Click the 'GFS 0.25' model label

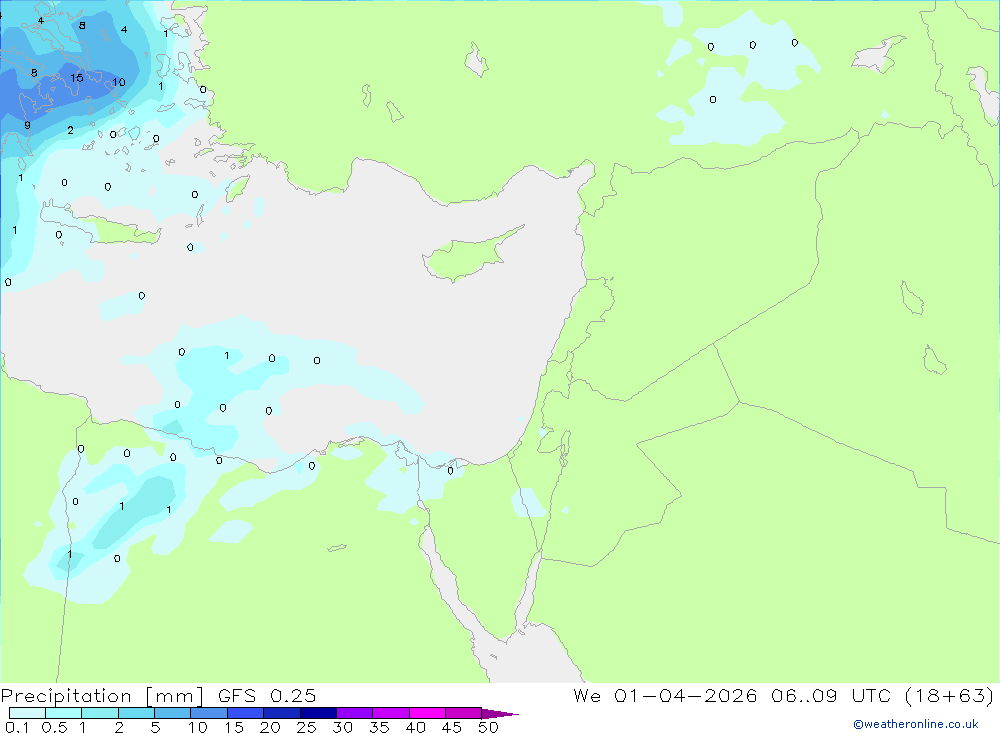click(267, 695)
